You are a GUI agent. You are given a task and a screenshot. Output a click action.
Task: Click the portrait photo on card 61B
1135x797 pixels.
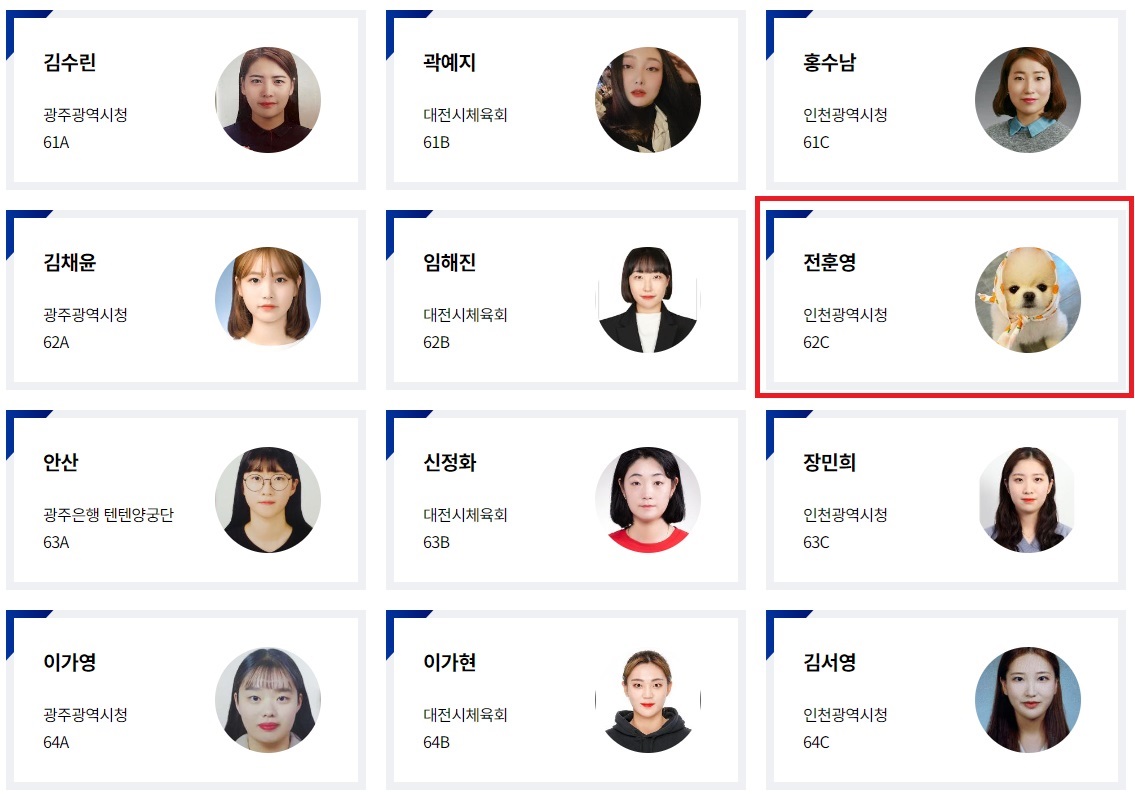point(648,100)
